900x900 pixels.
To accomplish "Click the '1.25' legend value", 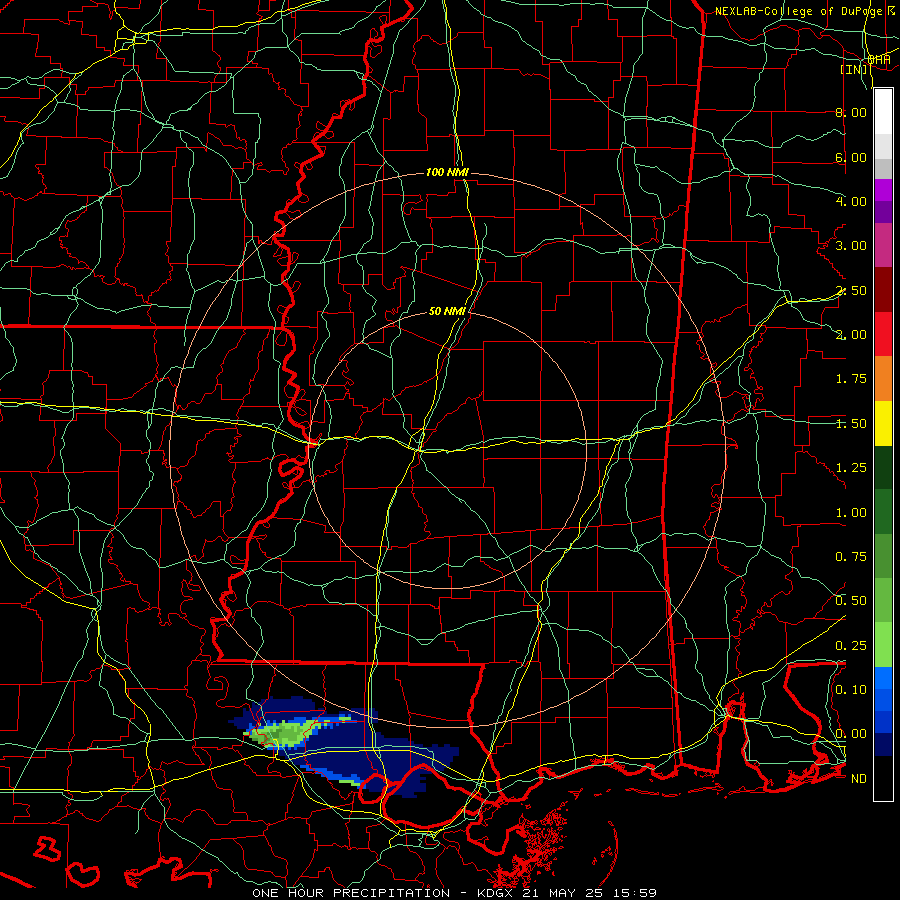I will tap(851, 468).
